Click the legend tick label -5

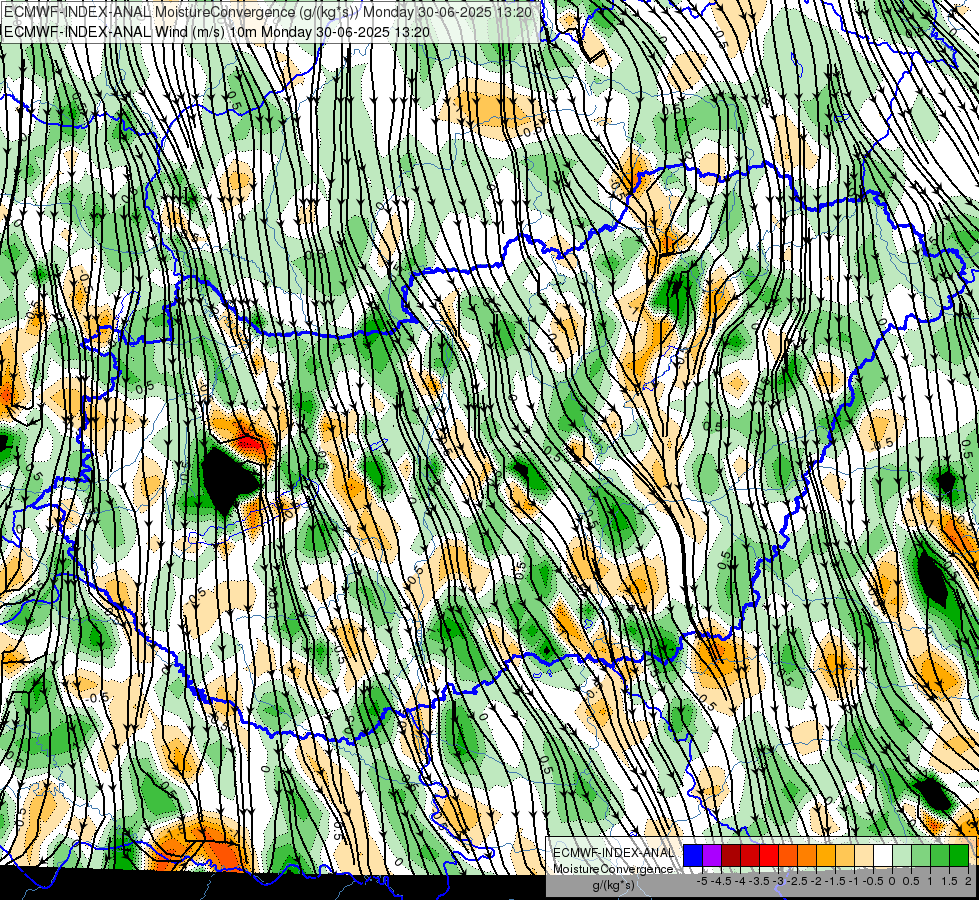(702, 881)
